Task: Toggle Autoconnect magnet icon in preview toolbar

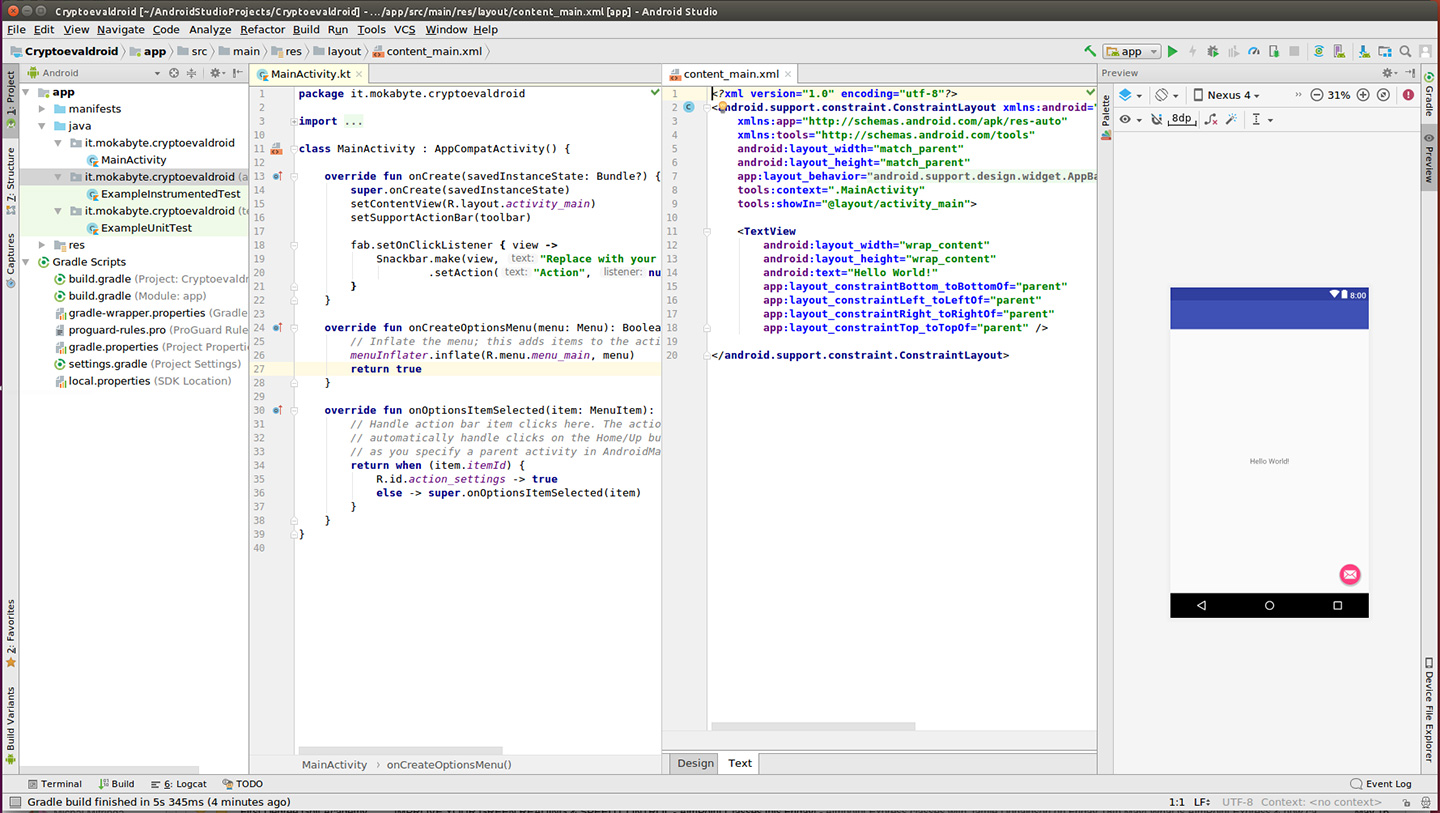Action: tap(1156, 119)
